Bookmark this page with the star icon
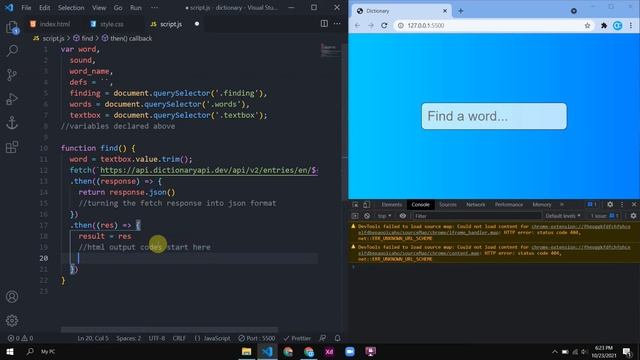This screenshot has height=360, width=640. click(x=587, y=25)
